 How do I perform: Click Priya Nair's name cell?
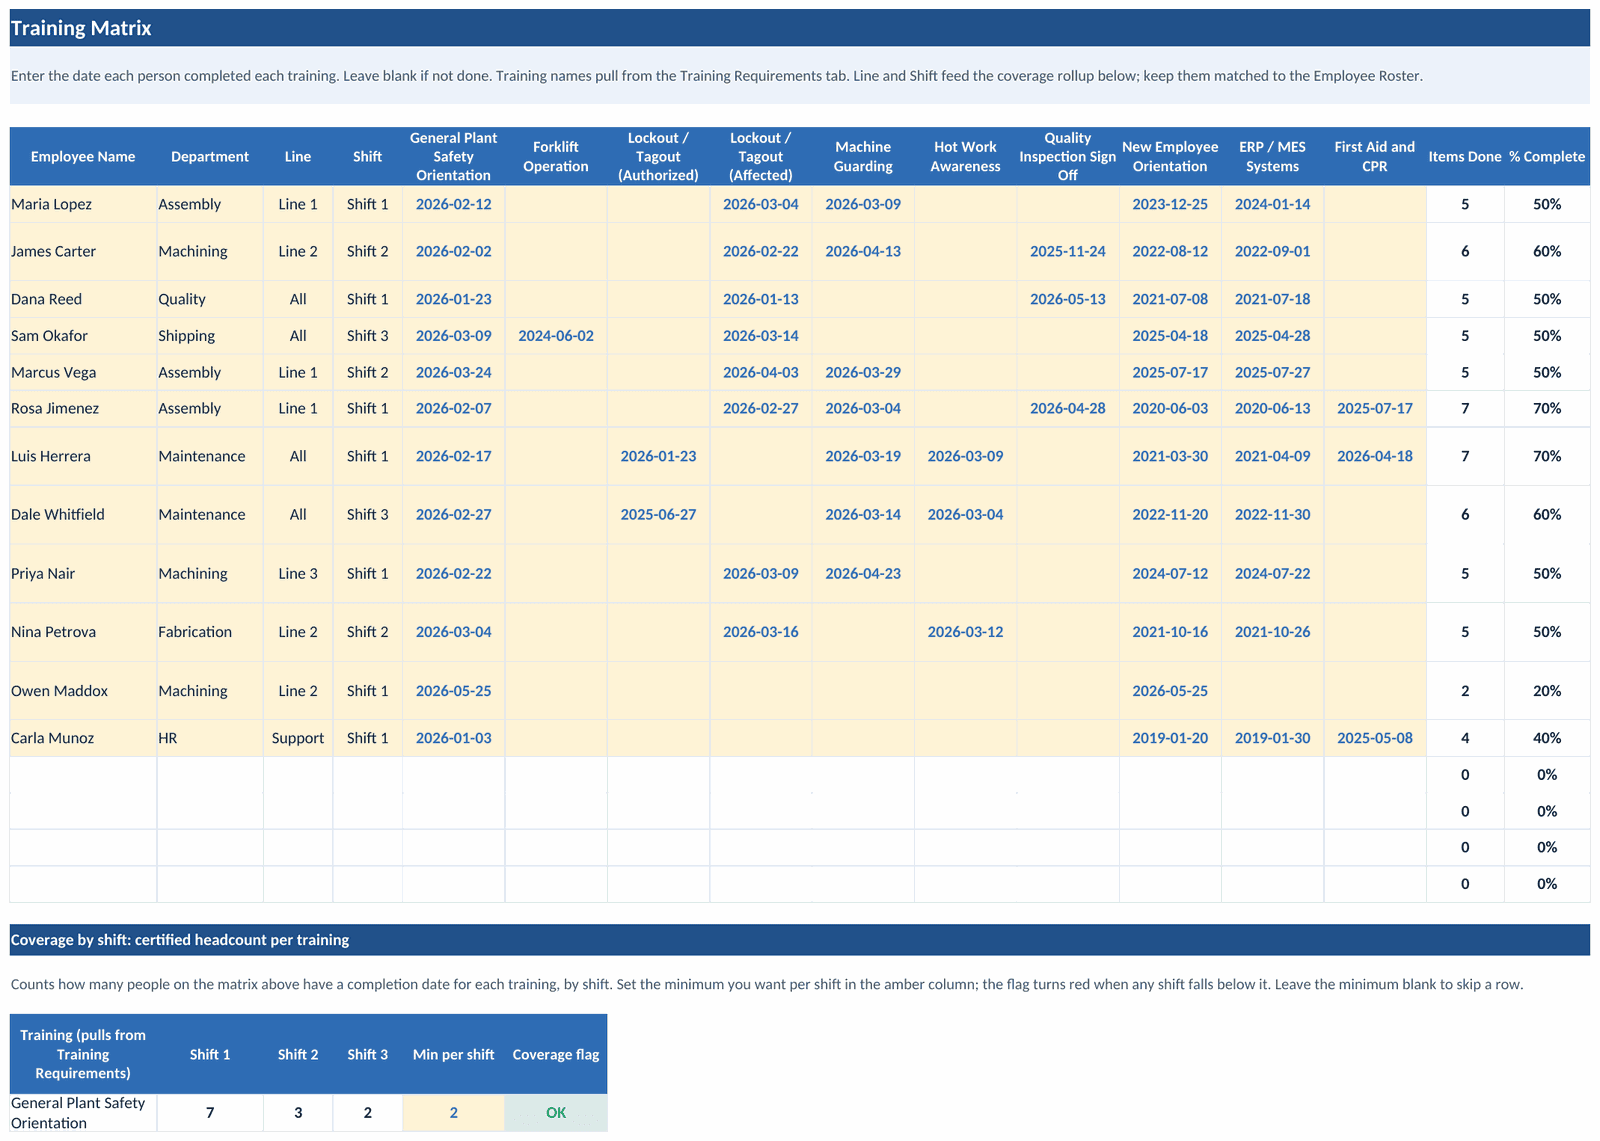[x=83, y=574]
